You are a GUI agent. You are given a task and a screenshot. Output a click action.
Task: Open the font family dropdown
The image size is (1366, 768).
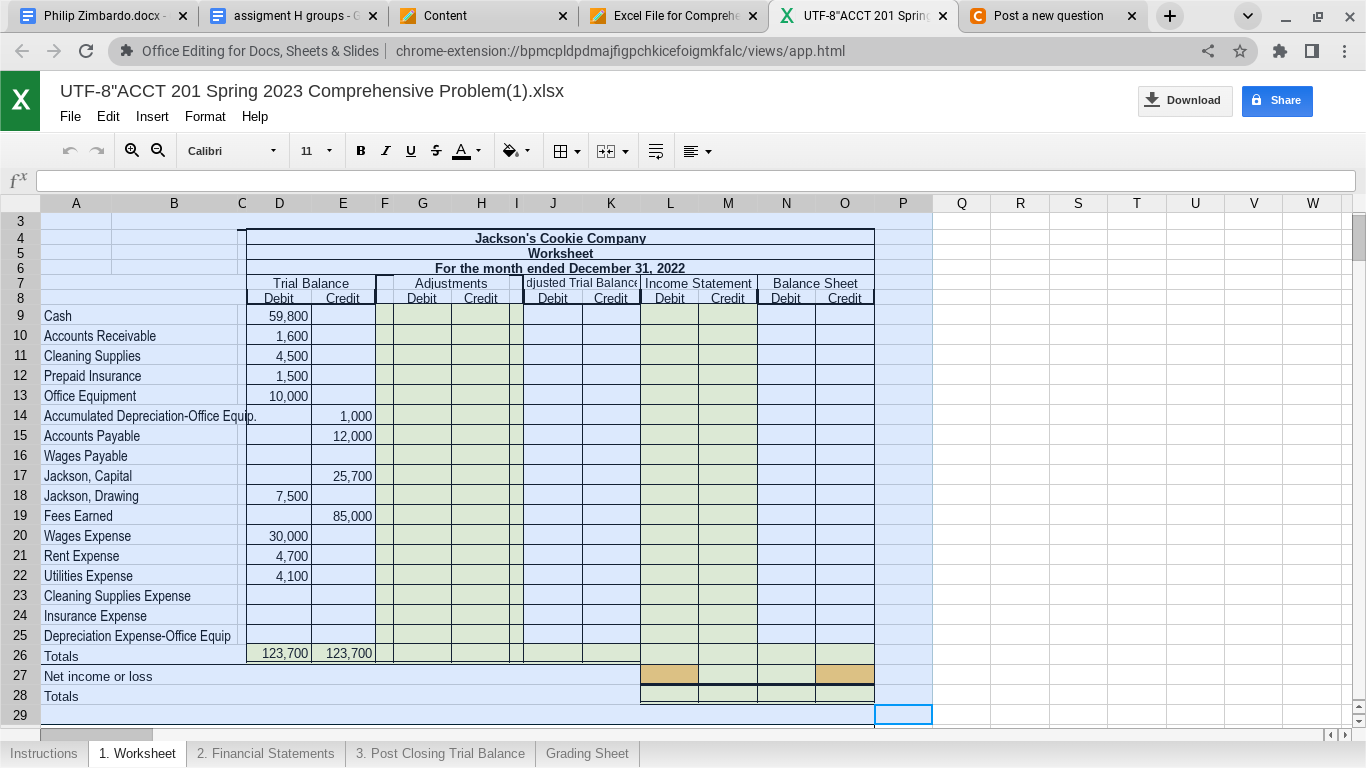(230, 151)
